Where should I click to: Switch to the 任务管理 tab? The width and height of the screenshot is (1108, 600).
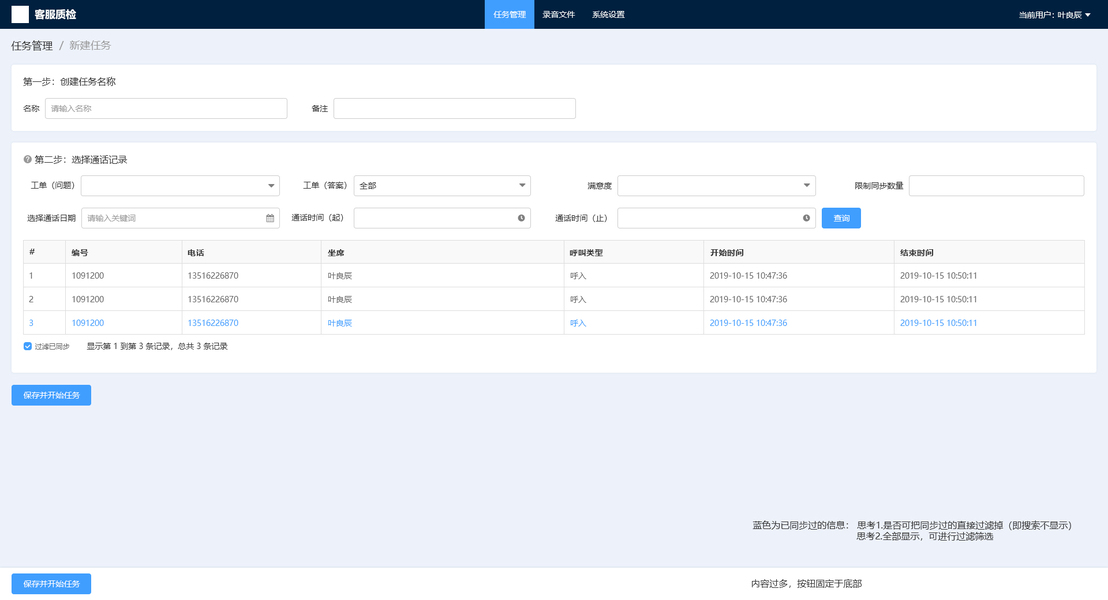(x=509, y=15)
